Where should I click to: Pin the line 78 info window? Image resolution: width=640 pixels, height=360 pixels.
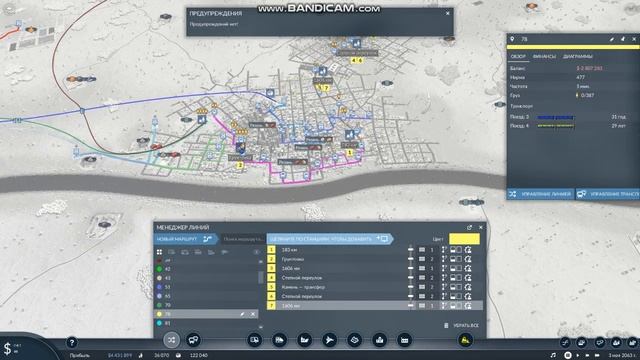[623, 39]
